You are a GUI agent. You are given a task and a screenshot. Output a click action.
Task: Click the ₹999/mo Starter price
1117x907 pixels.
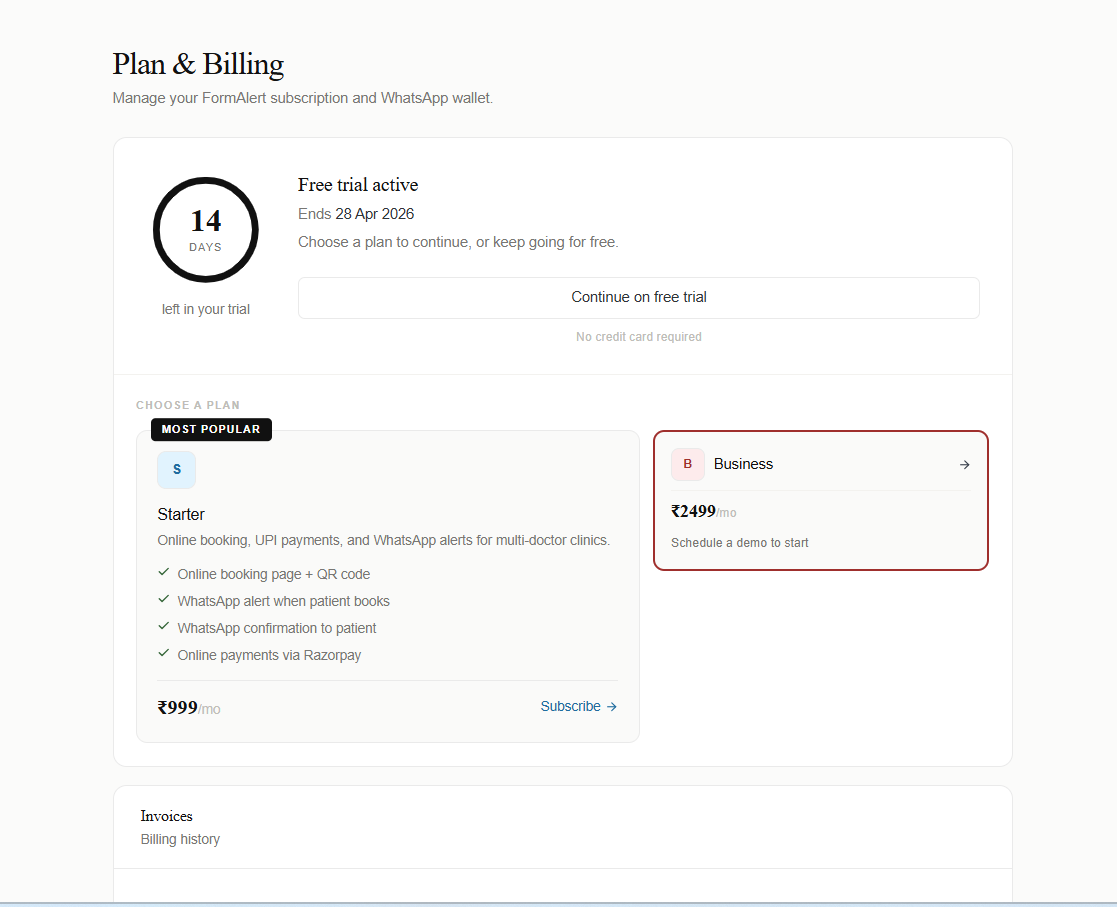[x=188, y=708]
